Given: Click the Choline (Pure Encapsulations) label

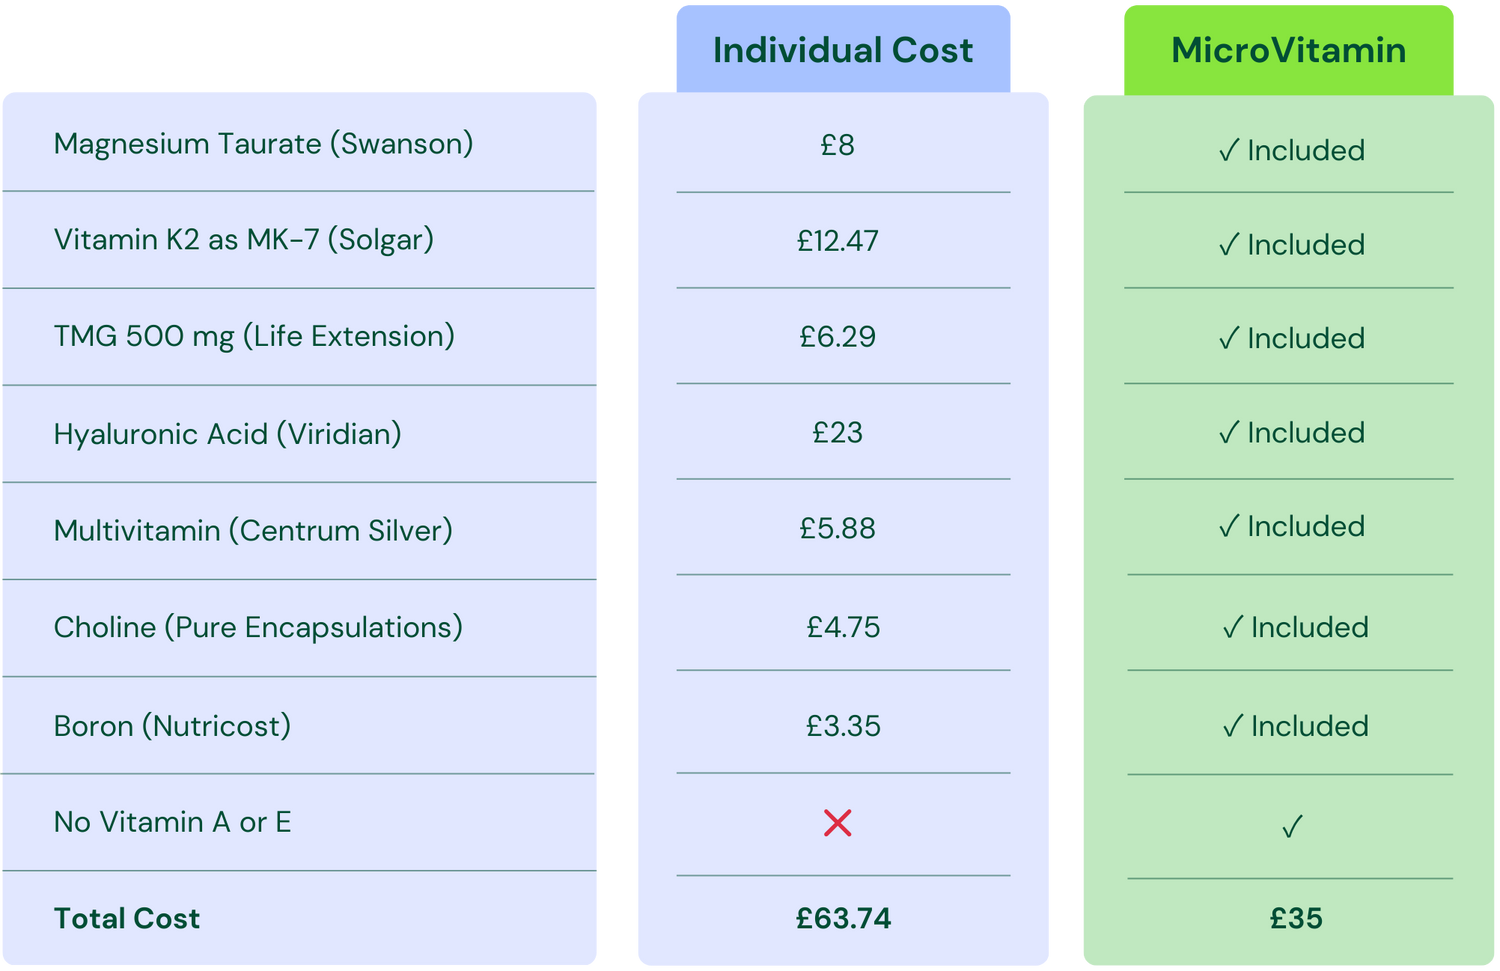Looking at the screenshot, I should point(258,628).
